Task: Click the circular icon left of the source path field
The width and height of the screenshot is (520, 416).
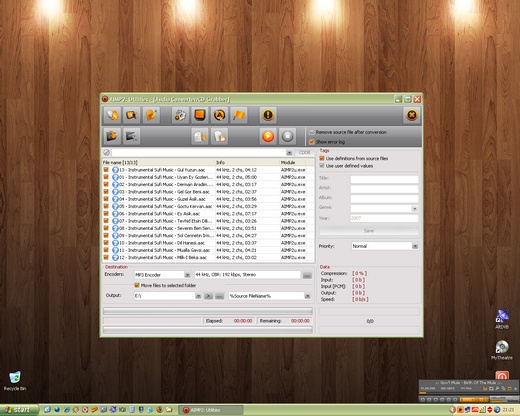Action: [x=106, y=152]
